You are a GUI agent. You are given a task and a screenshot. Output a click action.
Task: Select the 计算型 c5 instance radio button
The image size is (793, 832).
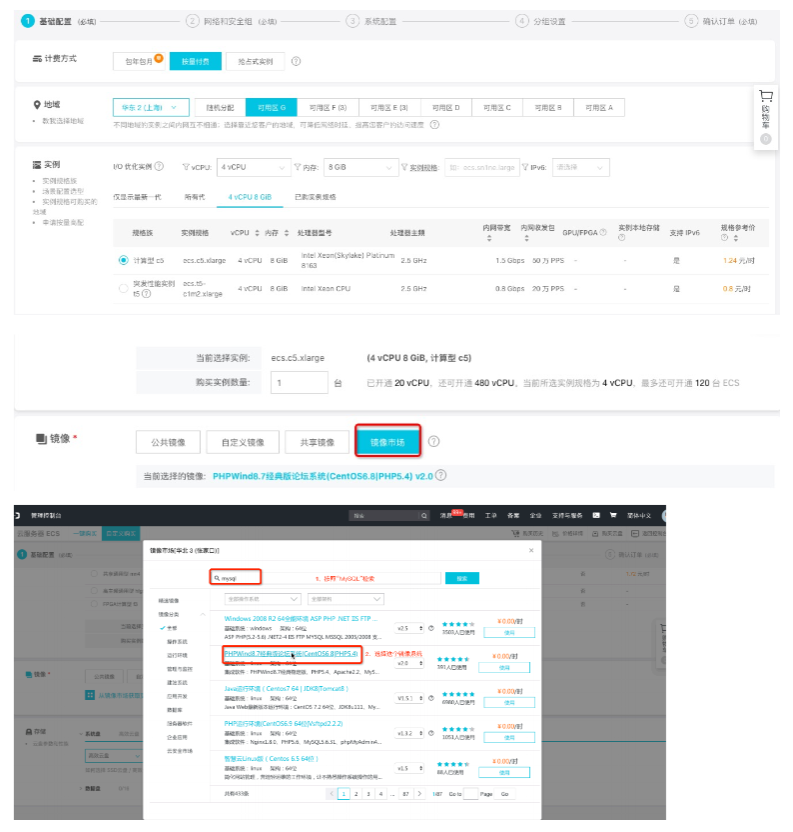(124, 260)
